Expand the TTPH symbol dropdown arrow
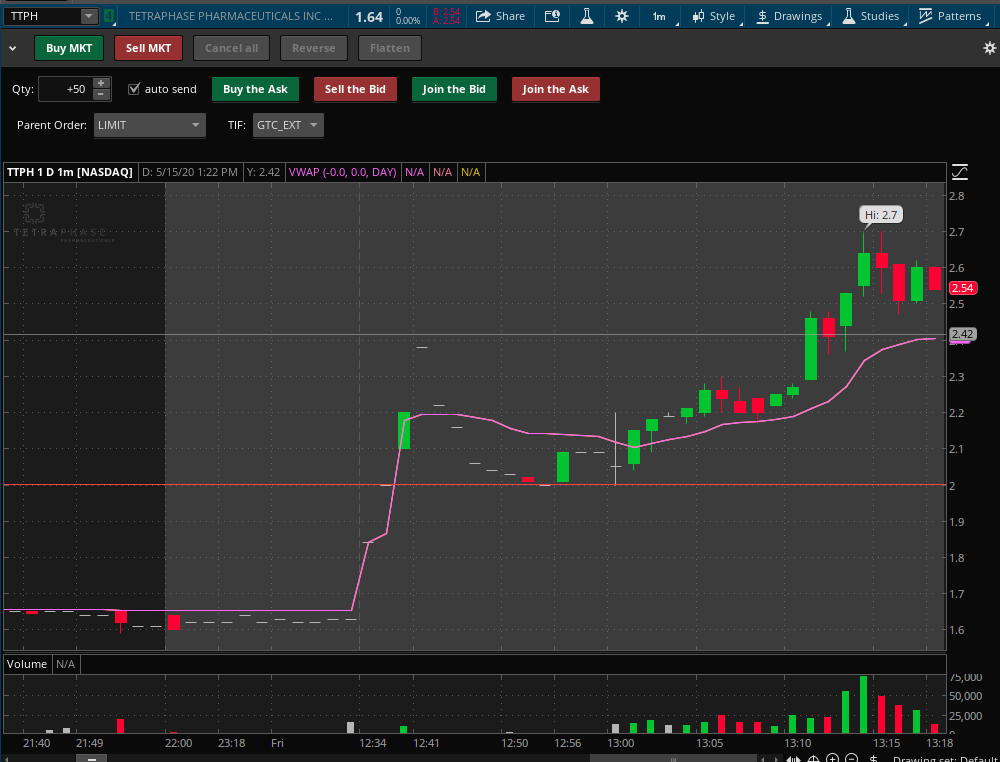Image resolution: width=1000 pixels, height=762 pixels. pyautogui.click(x=89, y=16)
